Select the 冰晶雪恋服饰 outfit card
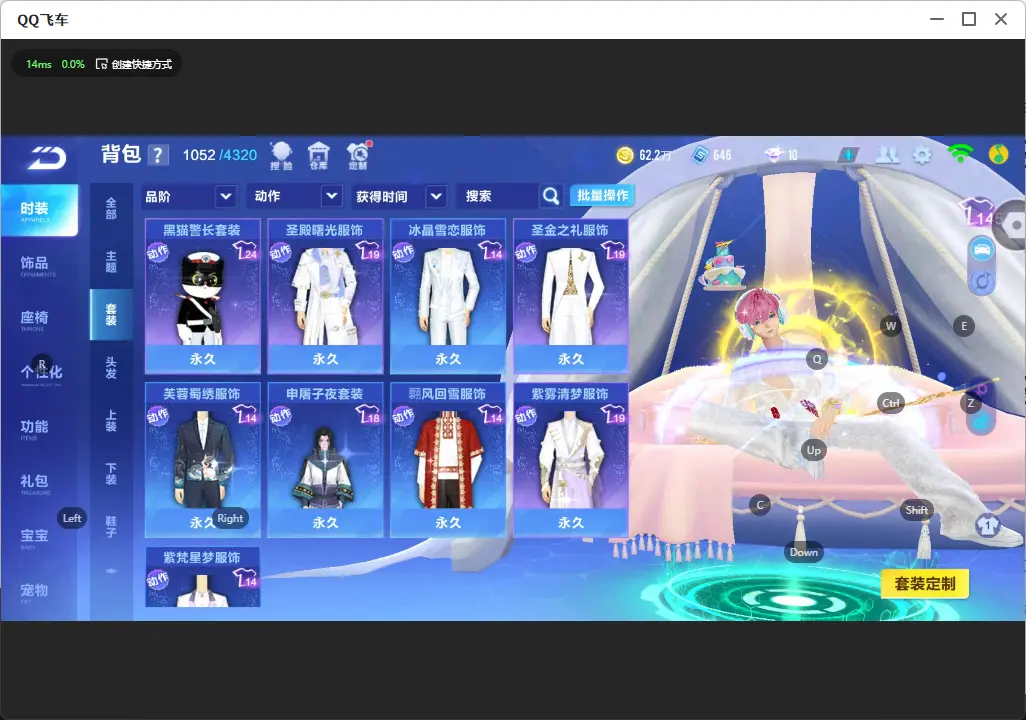 click(x=448, y=297)
